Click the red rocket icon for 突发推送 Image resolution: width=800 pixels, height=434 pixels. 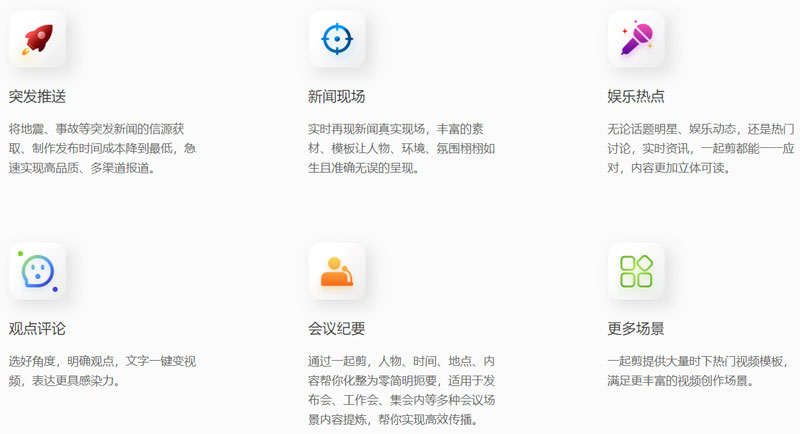point(37,40)
